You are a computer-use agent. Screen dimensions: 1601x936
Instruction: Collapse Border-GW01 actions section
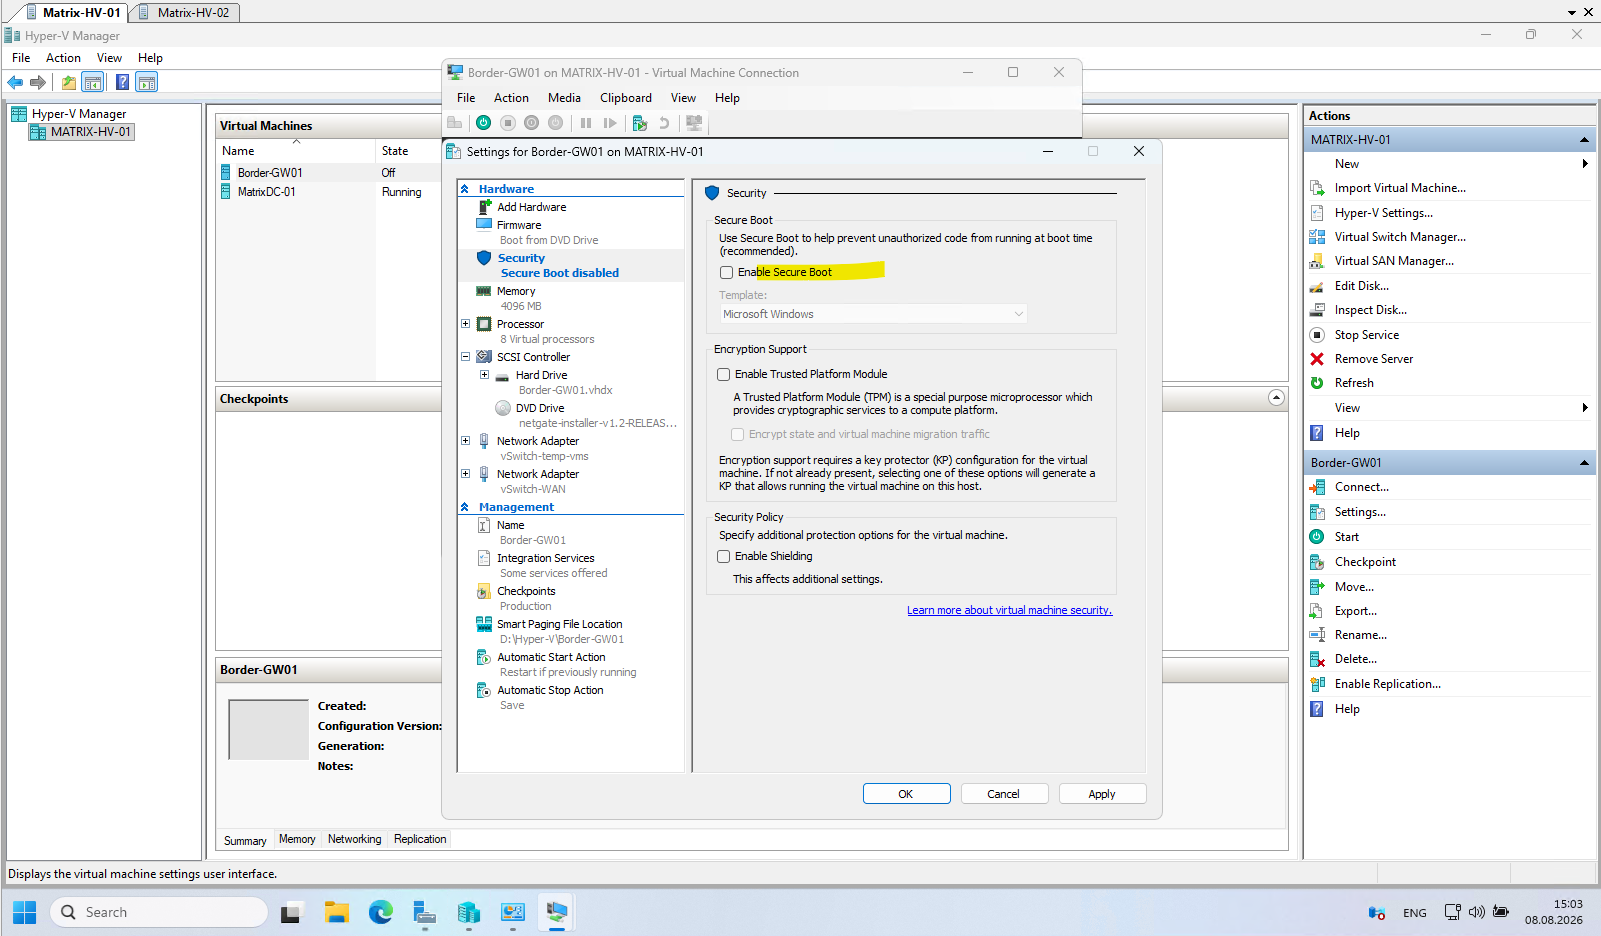click(1584, 463)
